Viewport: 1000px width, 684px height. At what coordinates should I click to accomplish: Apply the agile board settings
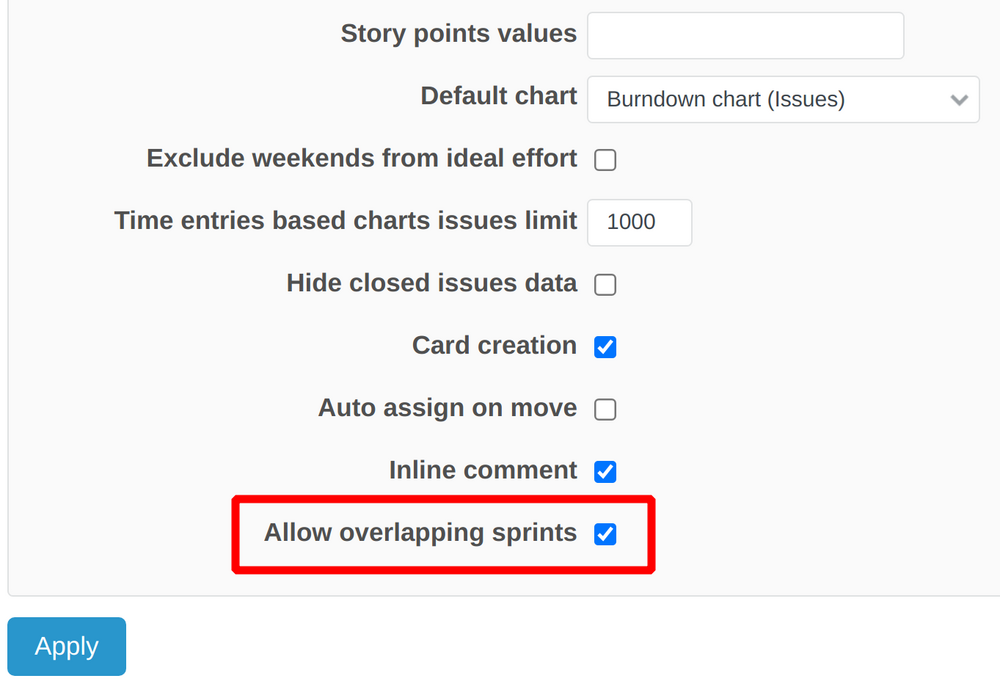[66, 646]
